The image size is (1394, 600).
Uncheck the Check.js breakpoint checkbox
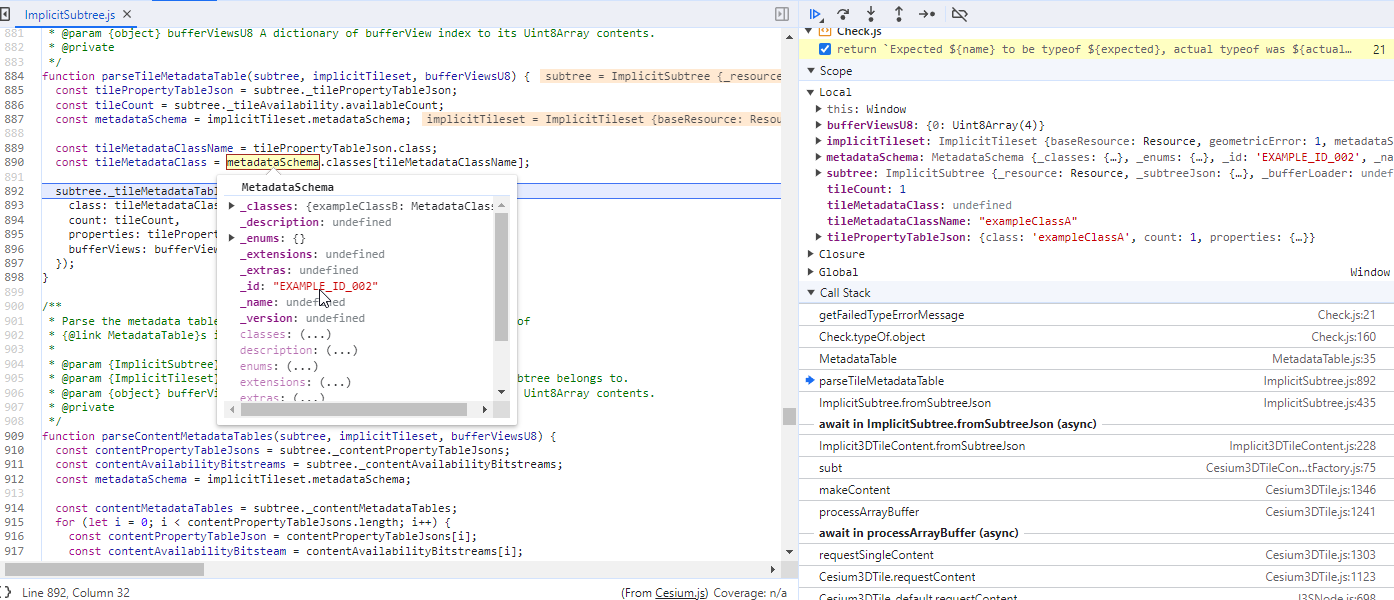click(823, 47)
